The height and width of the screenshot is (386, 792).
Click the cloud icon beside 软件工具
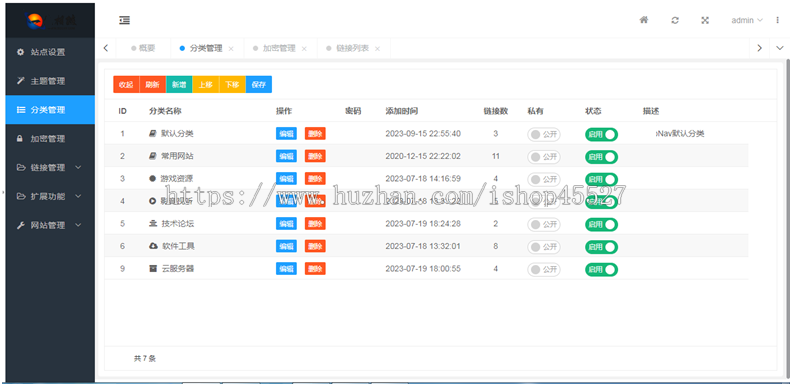coord(153,246)
